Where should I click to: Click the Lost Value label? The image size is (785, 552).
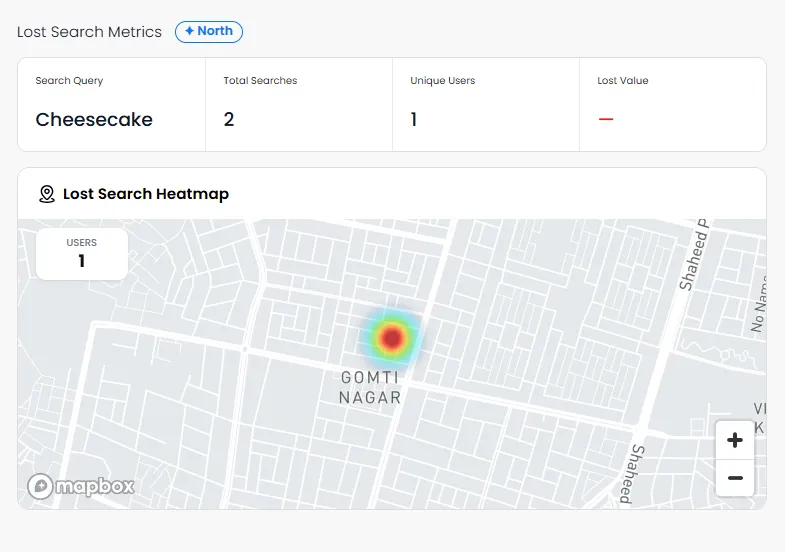point(623,81)
